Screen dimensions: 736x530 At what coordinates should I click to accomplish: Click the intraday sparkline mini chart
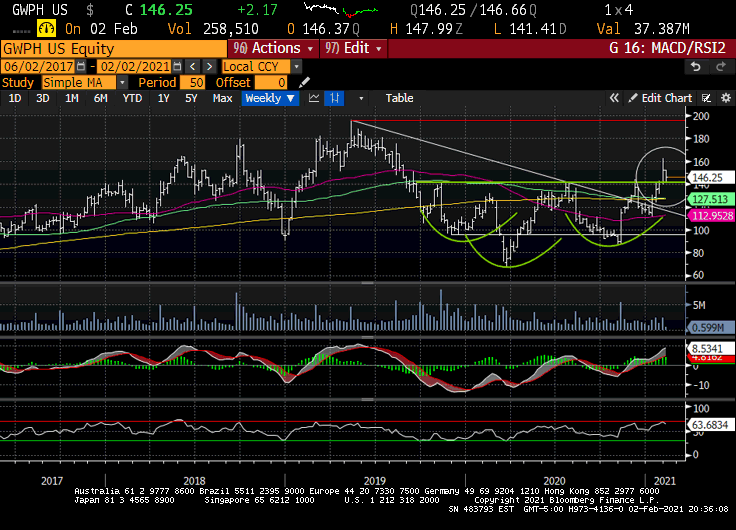(x=341, y=10)
